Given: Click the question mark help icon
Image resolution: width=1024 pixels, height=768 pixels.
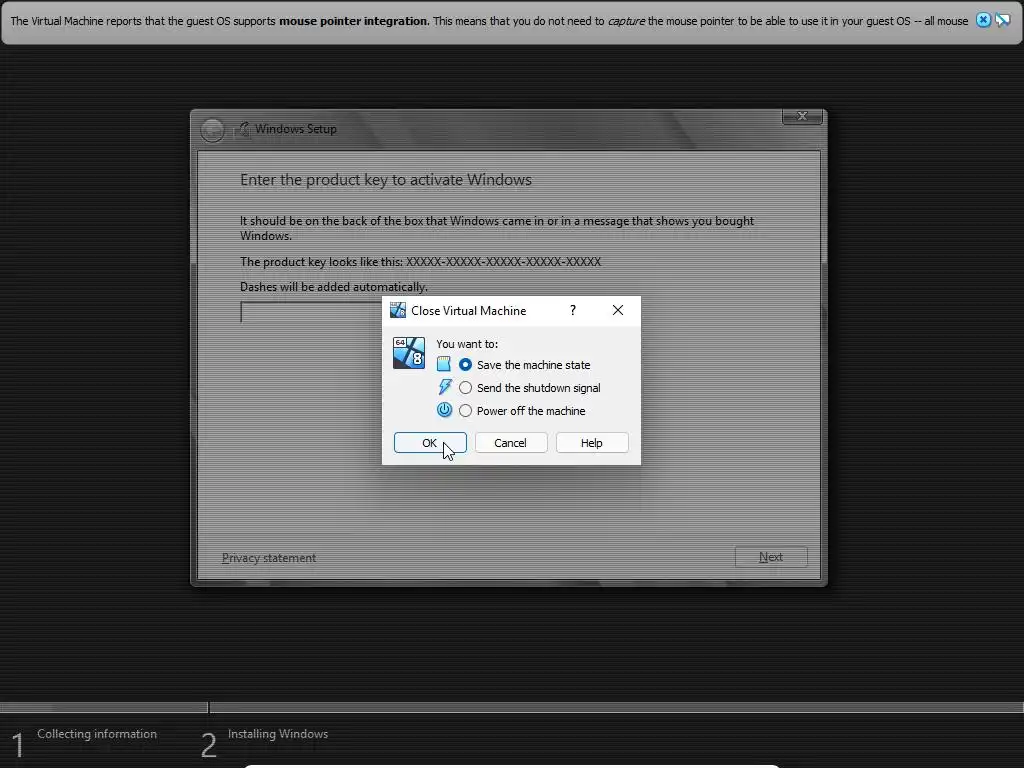Looking at the screenshot, I should tap(573, 310).
